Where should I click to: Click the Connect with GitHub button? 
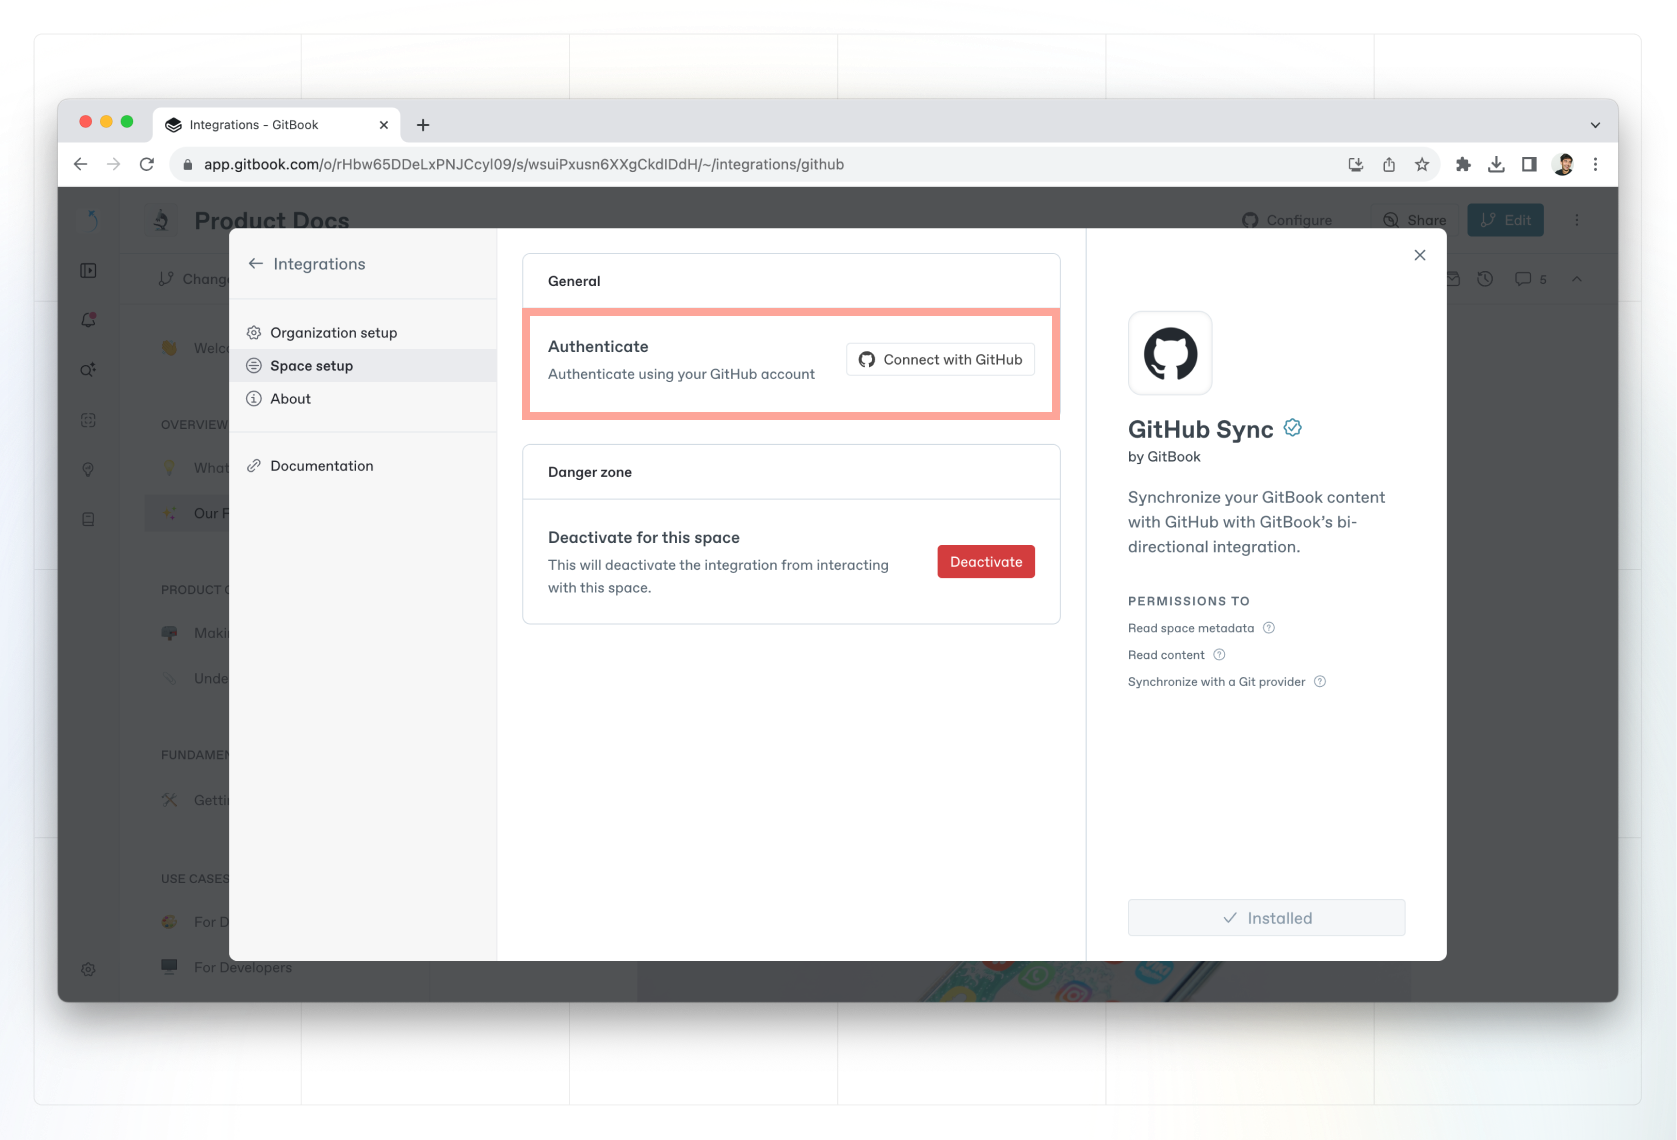(x=940, y=360)
